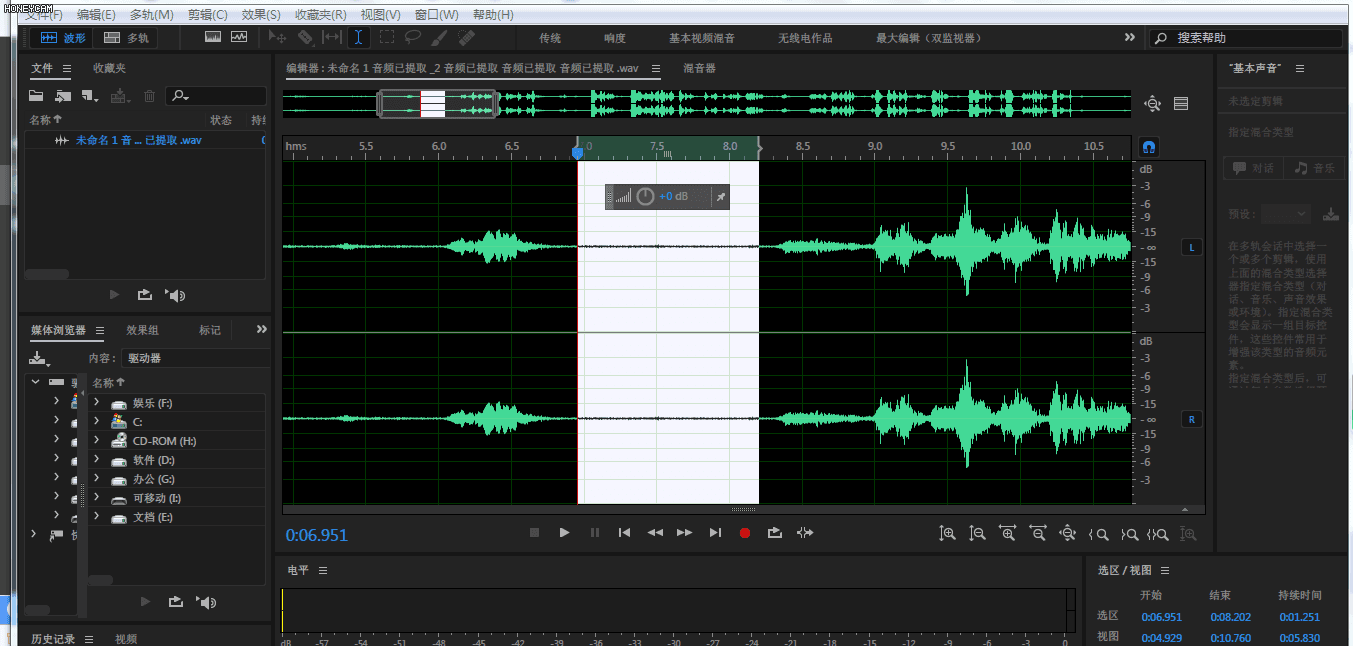Image resolution: width=1353 pixels, height=646 pixels.
Task: Select the Lasso Selection tool
Action: click(x=412, y=37)
